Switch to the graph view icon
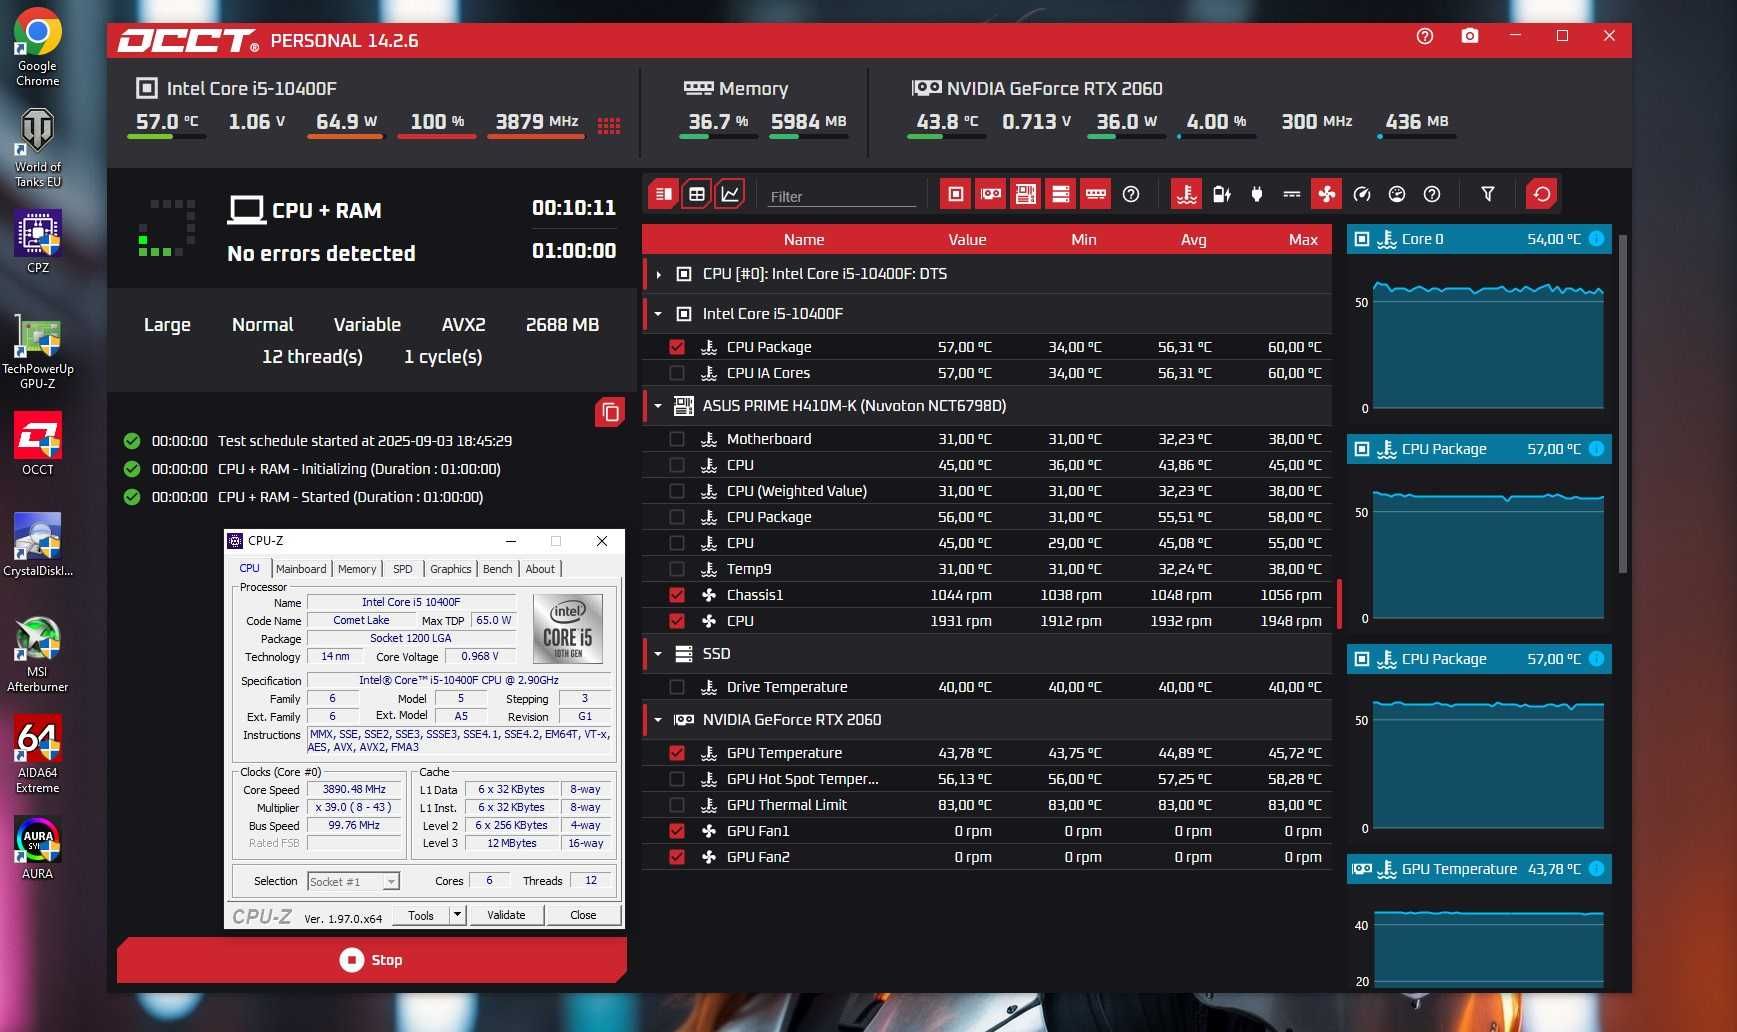Image resolution: width=1737 pixels, height=1032 pixels. (731, 194)
